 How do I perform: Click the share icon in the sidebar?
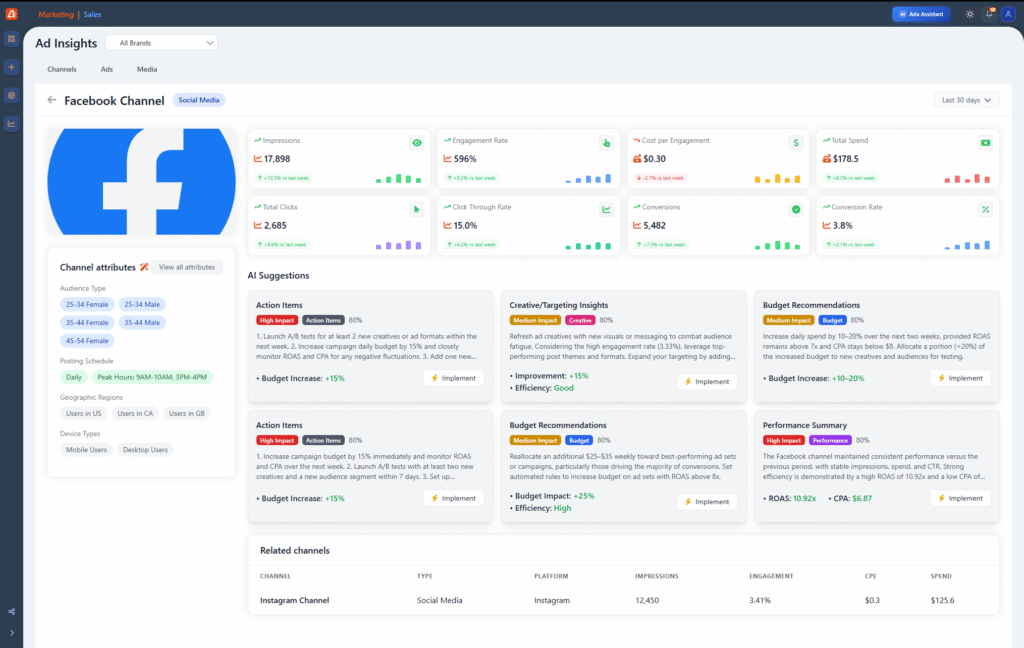click(x=11, y=612)
